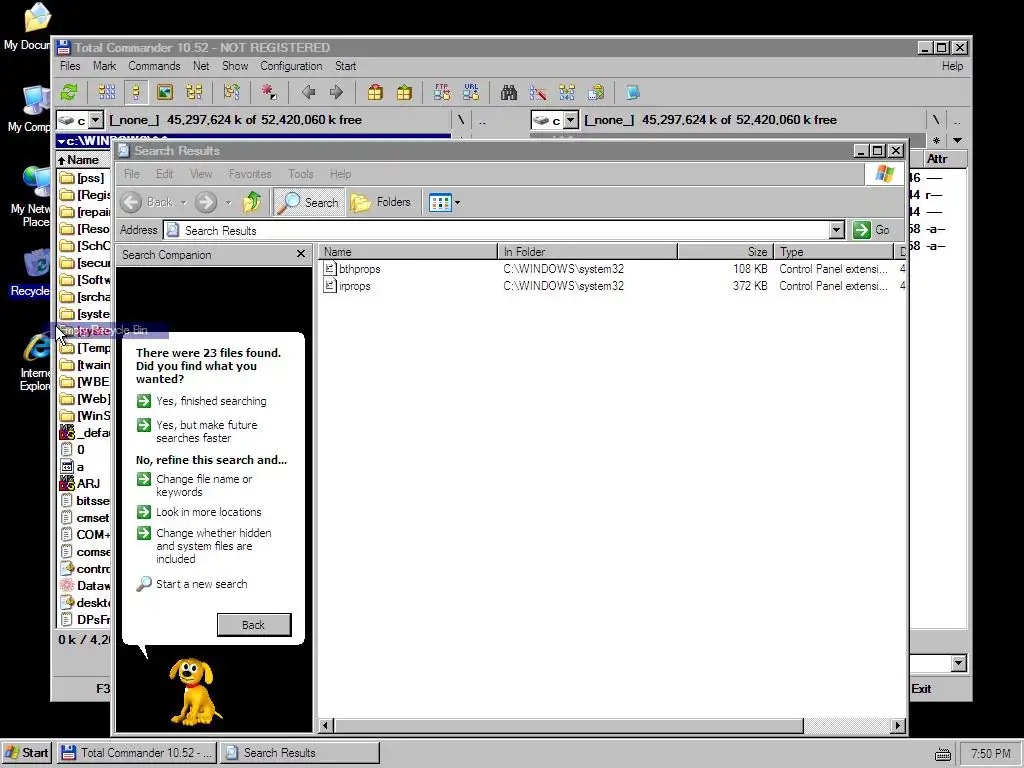Open the Configuration menu
The height and width of the screenshot is (768, 1024).
coord(291,66)
